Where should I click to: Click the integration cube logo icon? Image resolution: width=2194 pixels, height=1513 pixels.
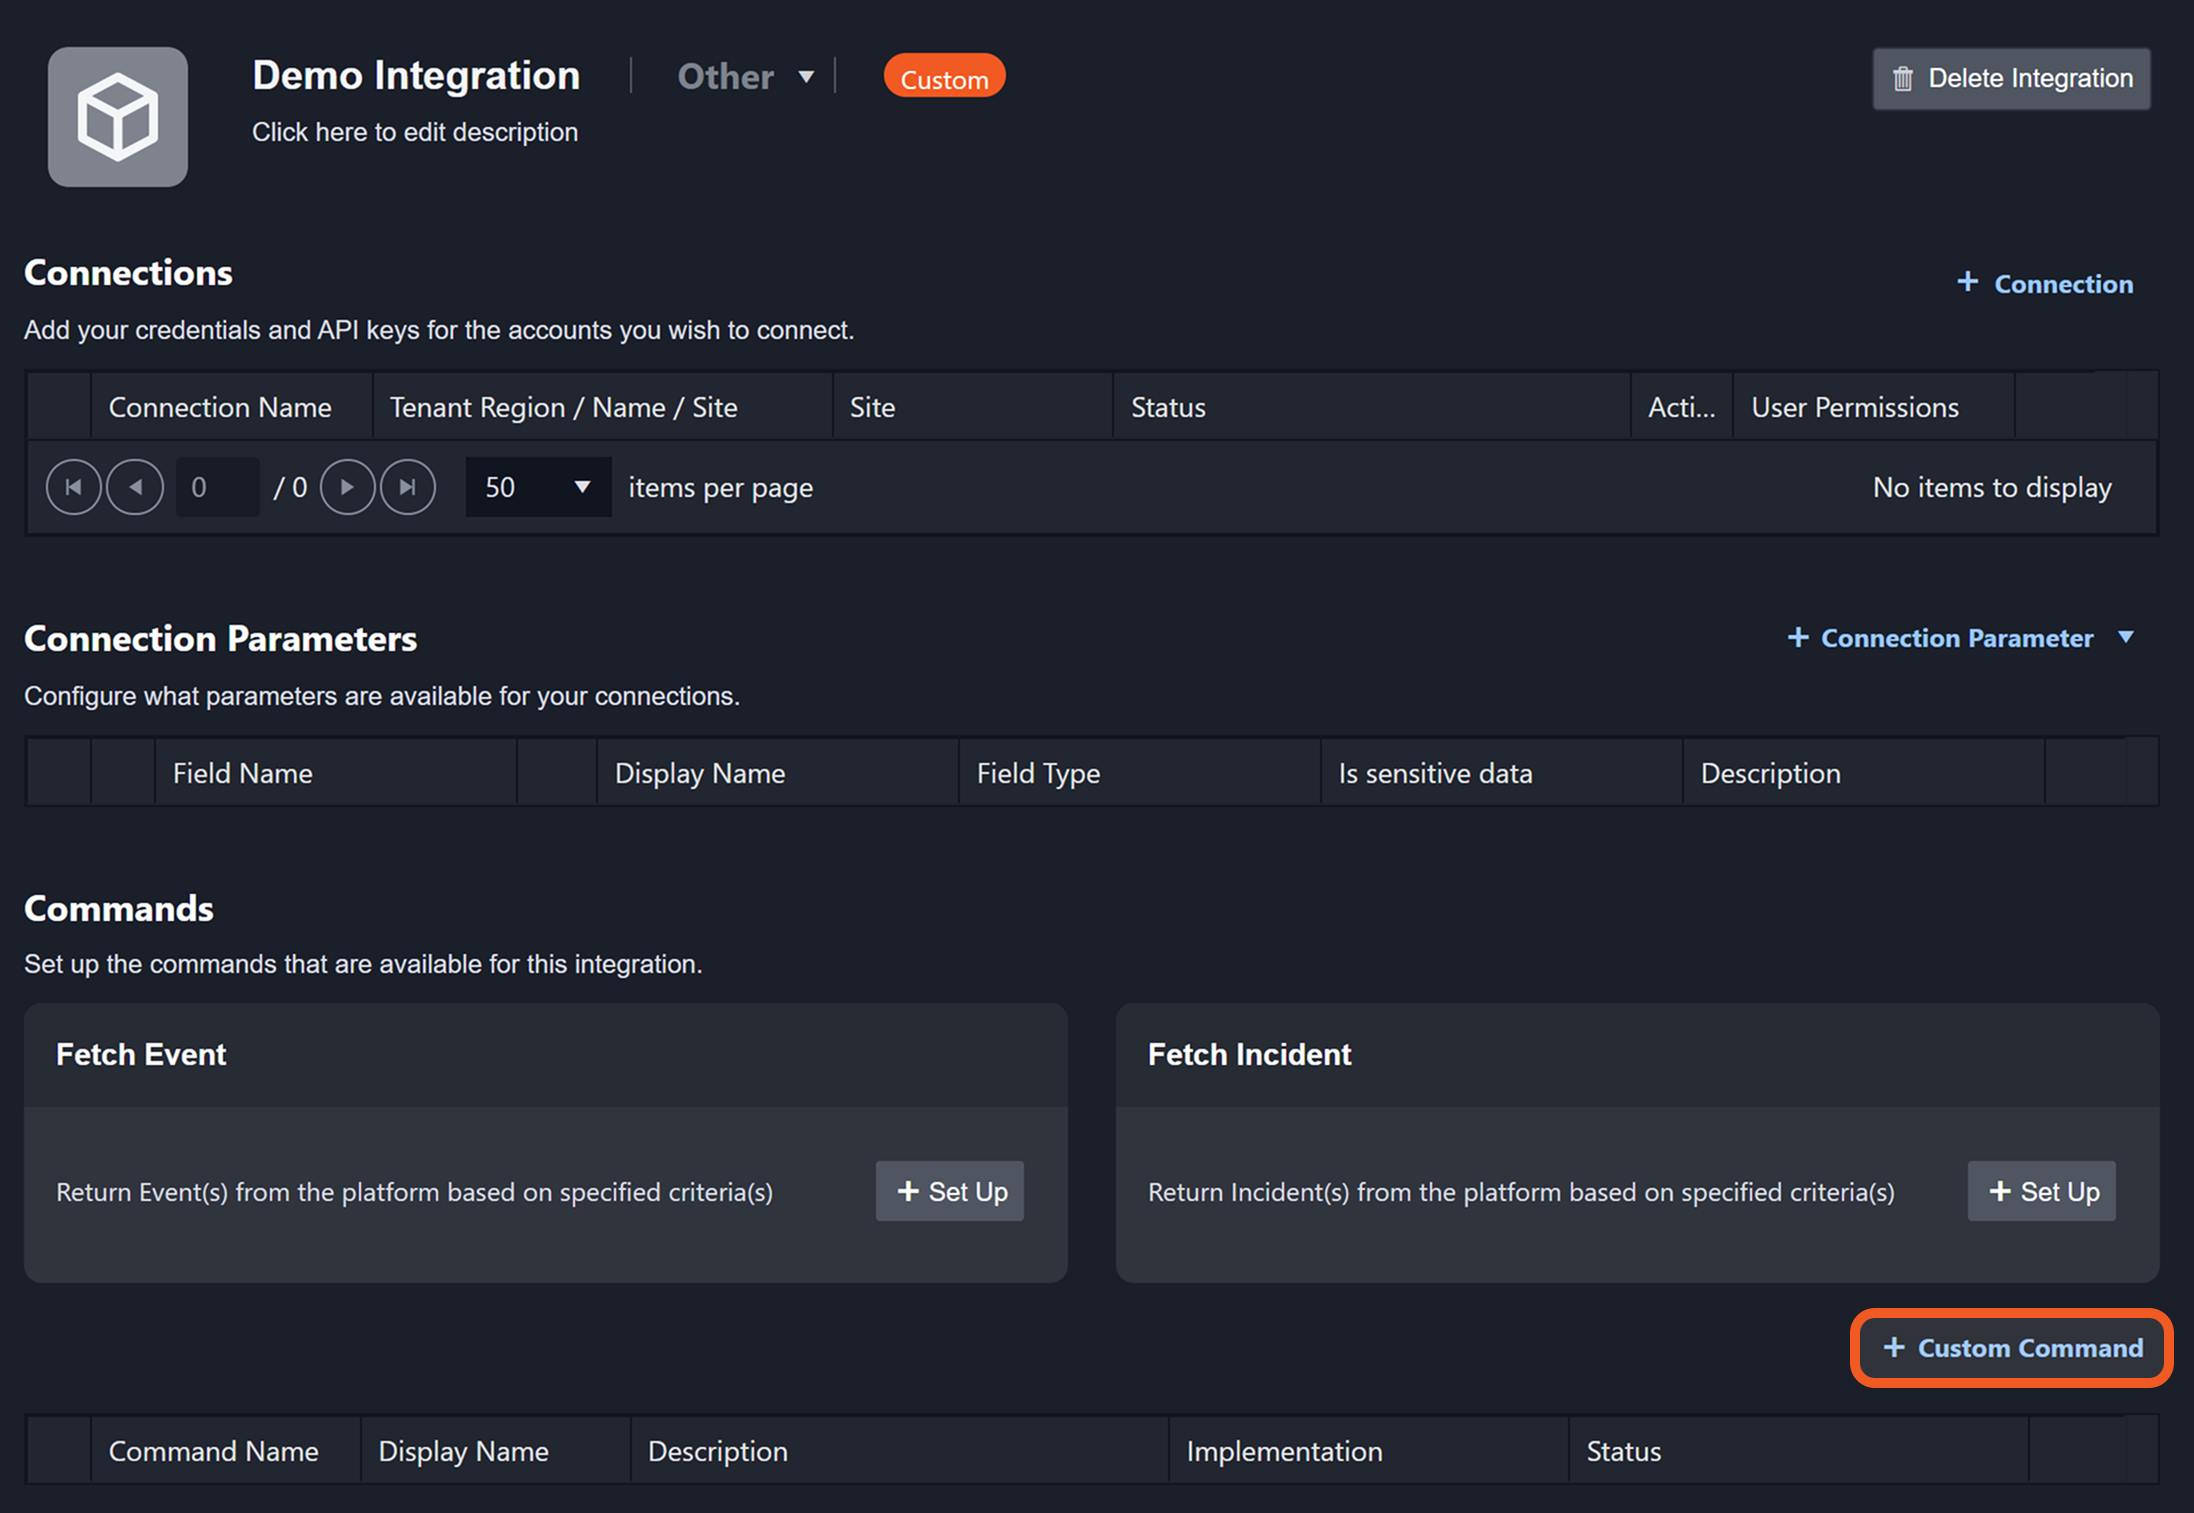118,117
